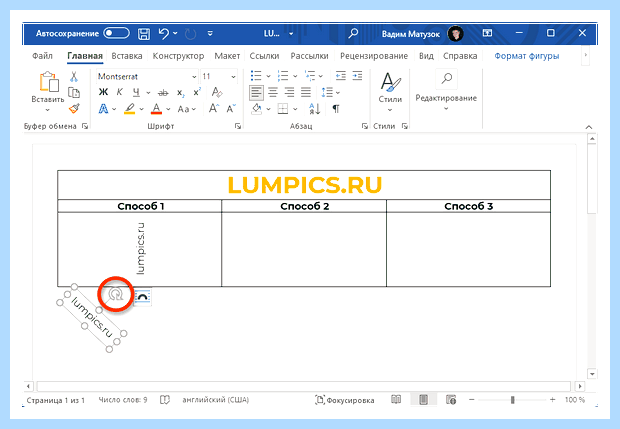Screen dimensions: 620x429
Task: Show paragraph marks ¶
Action: click(x=336, y=109)
